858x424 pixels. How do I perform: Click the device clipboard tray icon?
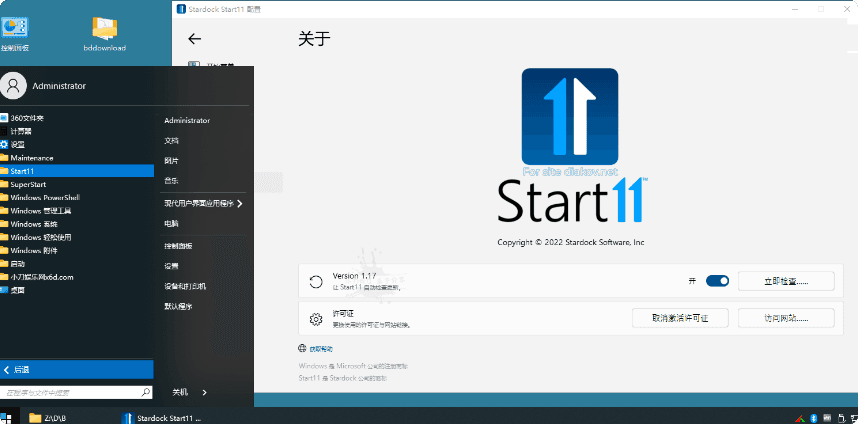[x=840, y=418]
